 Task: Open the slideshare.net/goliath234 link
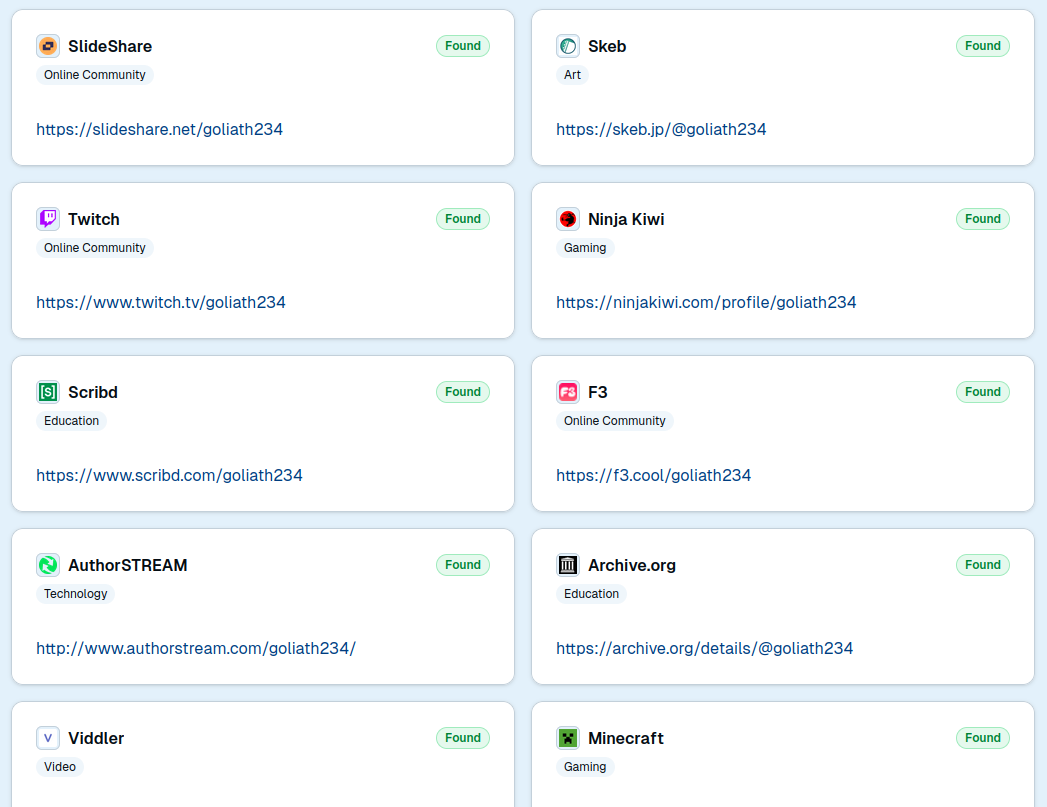point(160,129)
